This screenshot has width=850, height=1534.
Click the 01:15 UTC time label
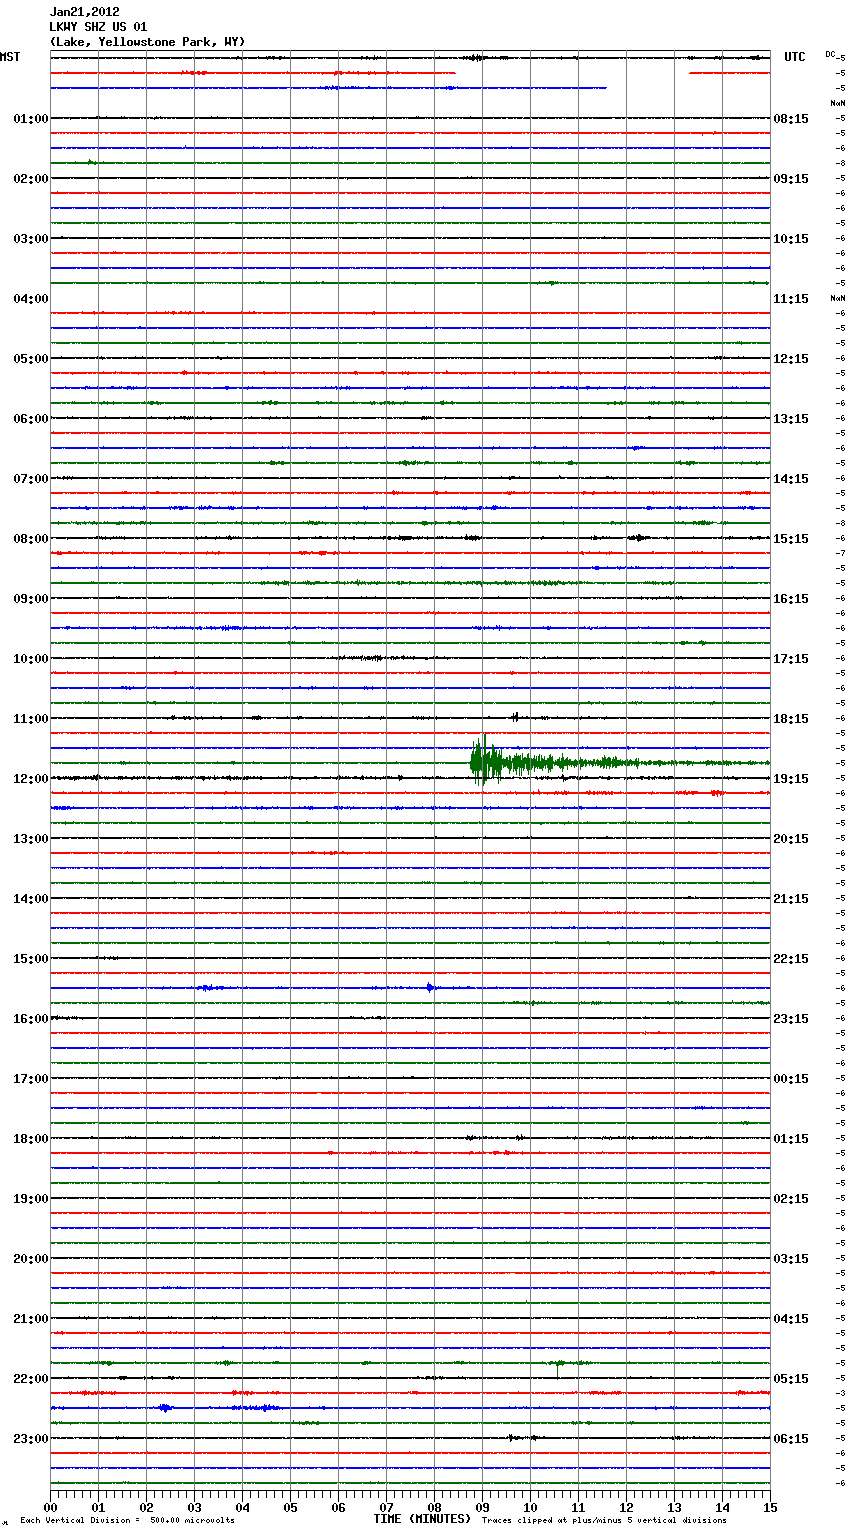point(791,1139)
